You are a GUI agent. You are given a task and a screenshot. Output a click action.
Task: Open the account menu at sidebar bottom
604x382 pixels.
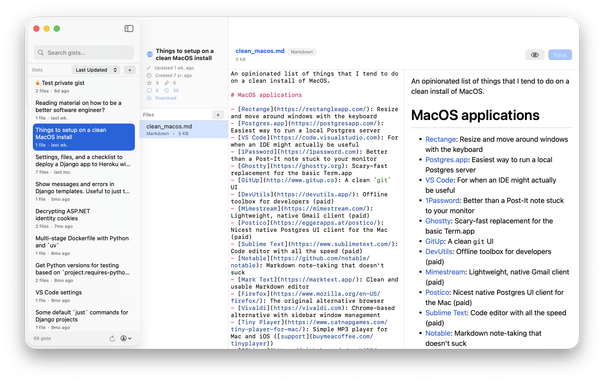point(126,338)
